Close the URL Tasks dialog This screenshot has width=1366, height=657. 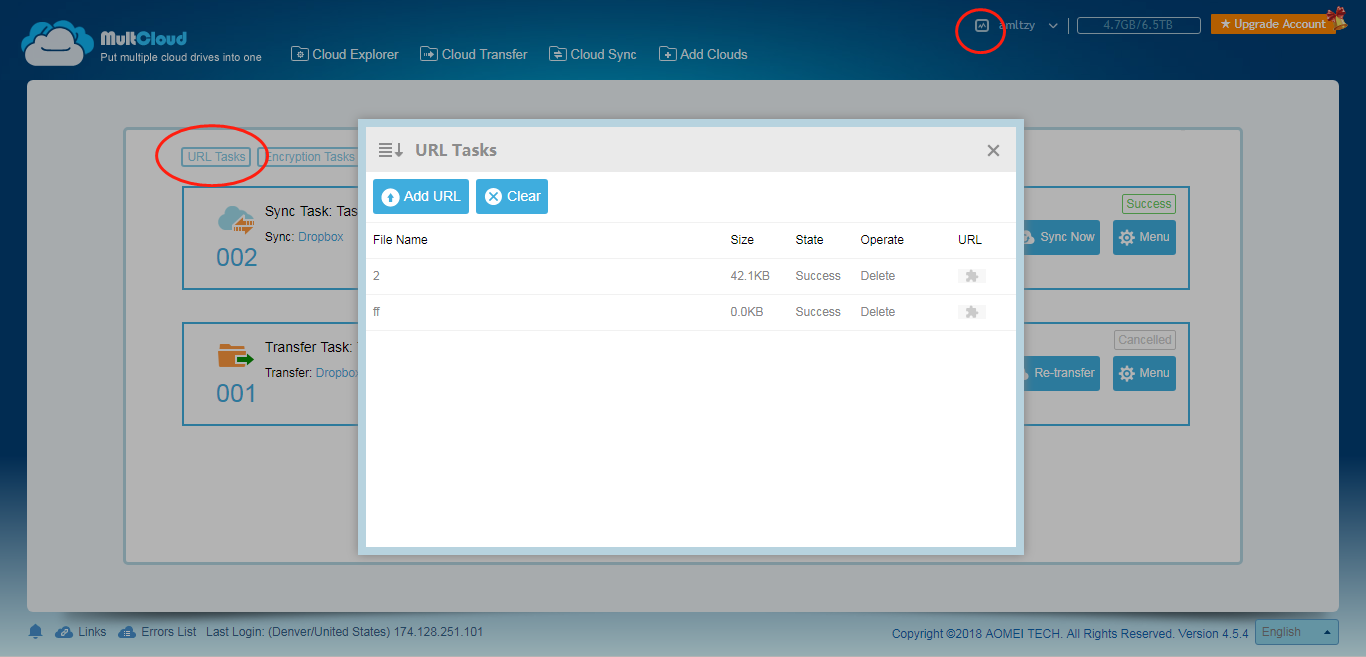tap(993, 150)
